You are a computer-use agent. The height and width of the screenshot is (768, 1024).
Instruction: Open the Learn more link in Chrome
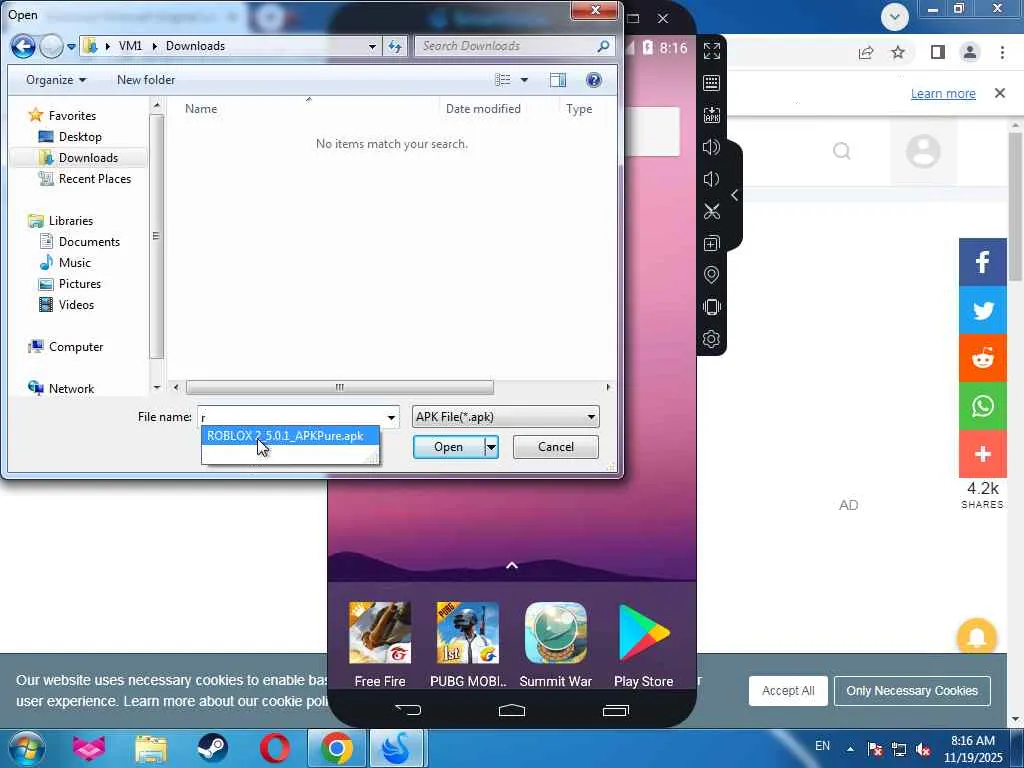[x=943, y=93]
